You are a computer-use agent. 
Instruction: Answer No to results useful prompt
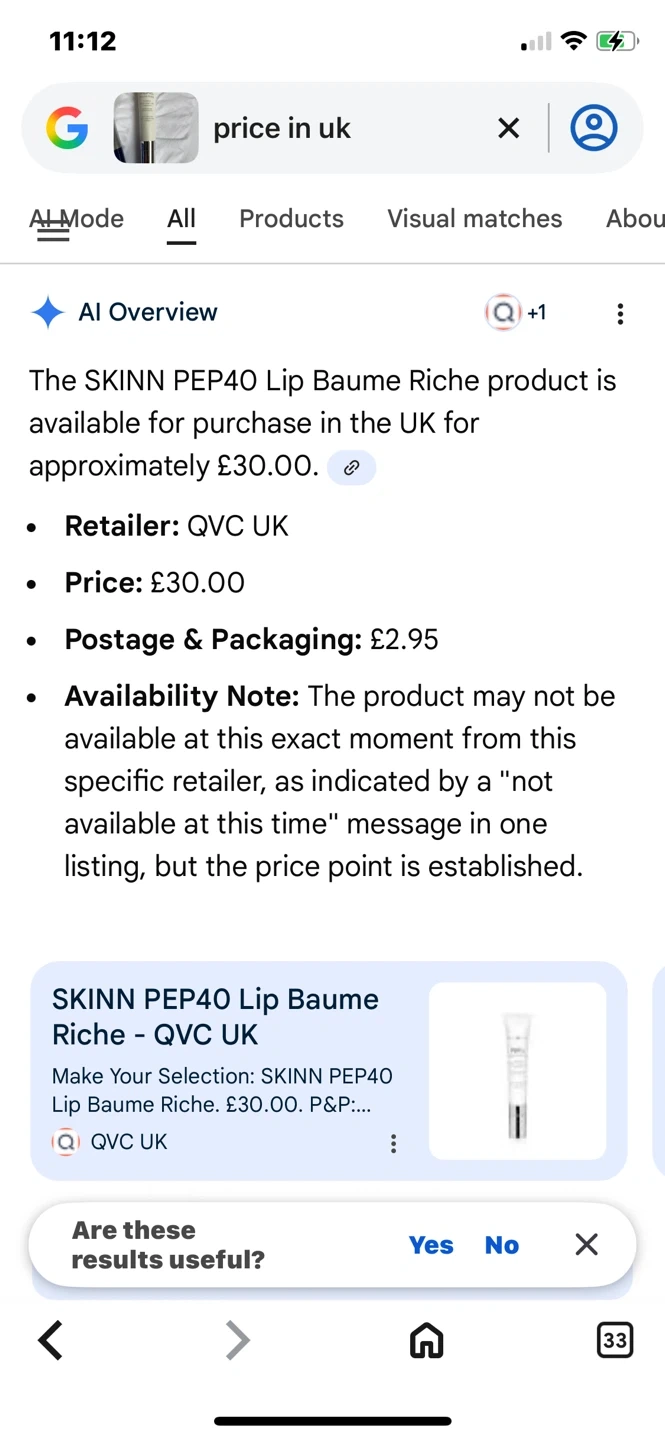[502, 1245]
